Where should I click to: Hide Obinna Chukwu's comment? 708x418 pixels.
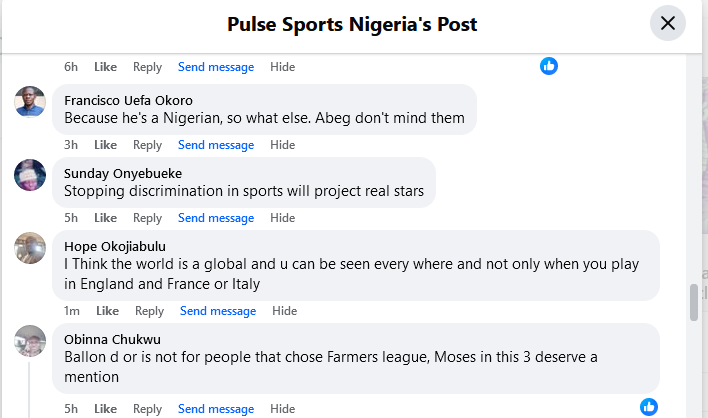click(x=283, y=409)
